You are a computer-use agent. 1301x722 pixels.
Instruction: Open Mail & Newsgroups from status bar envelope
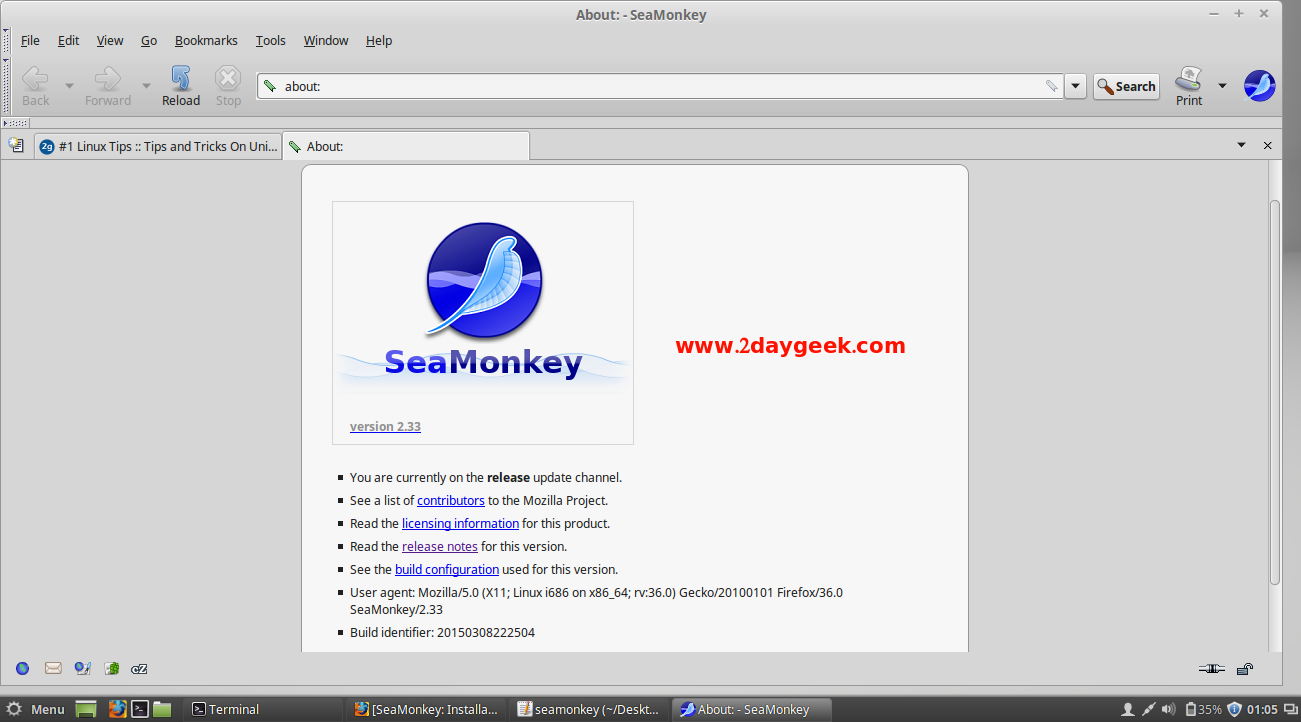point(53,668)
